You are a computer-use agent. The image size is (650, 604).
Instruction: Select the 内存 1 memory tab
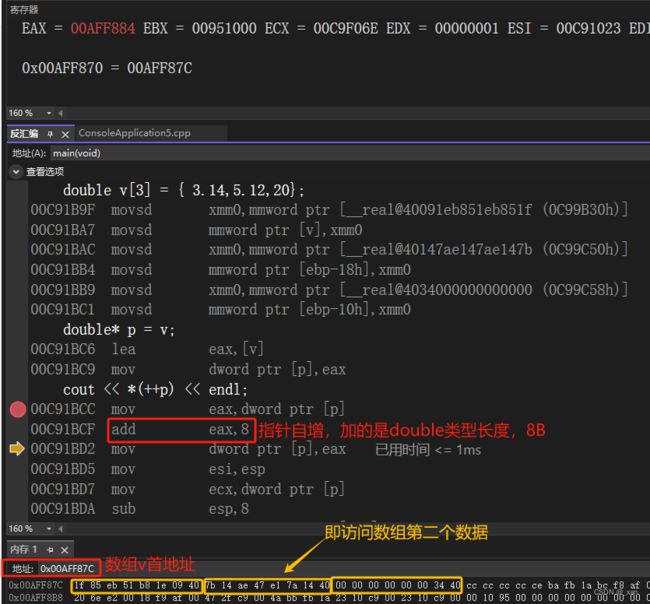24,550
